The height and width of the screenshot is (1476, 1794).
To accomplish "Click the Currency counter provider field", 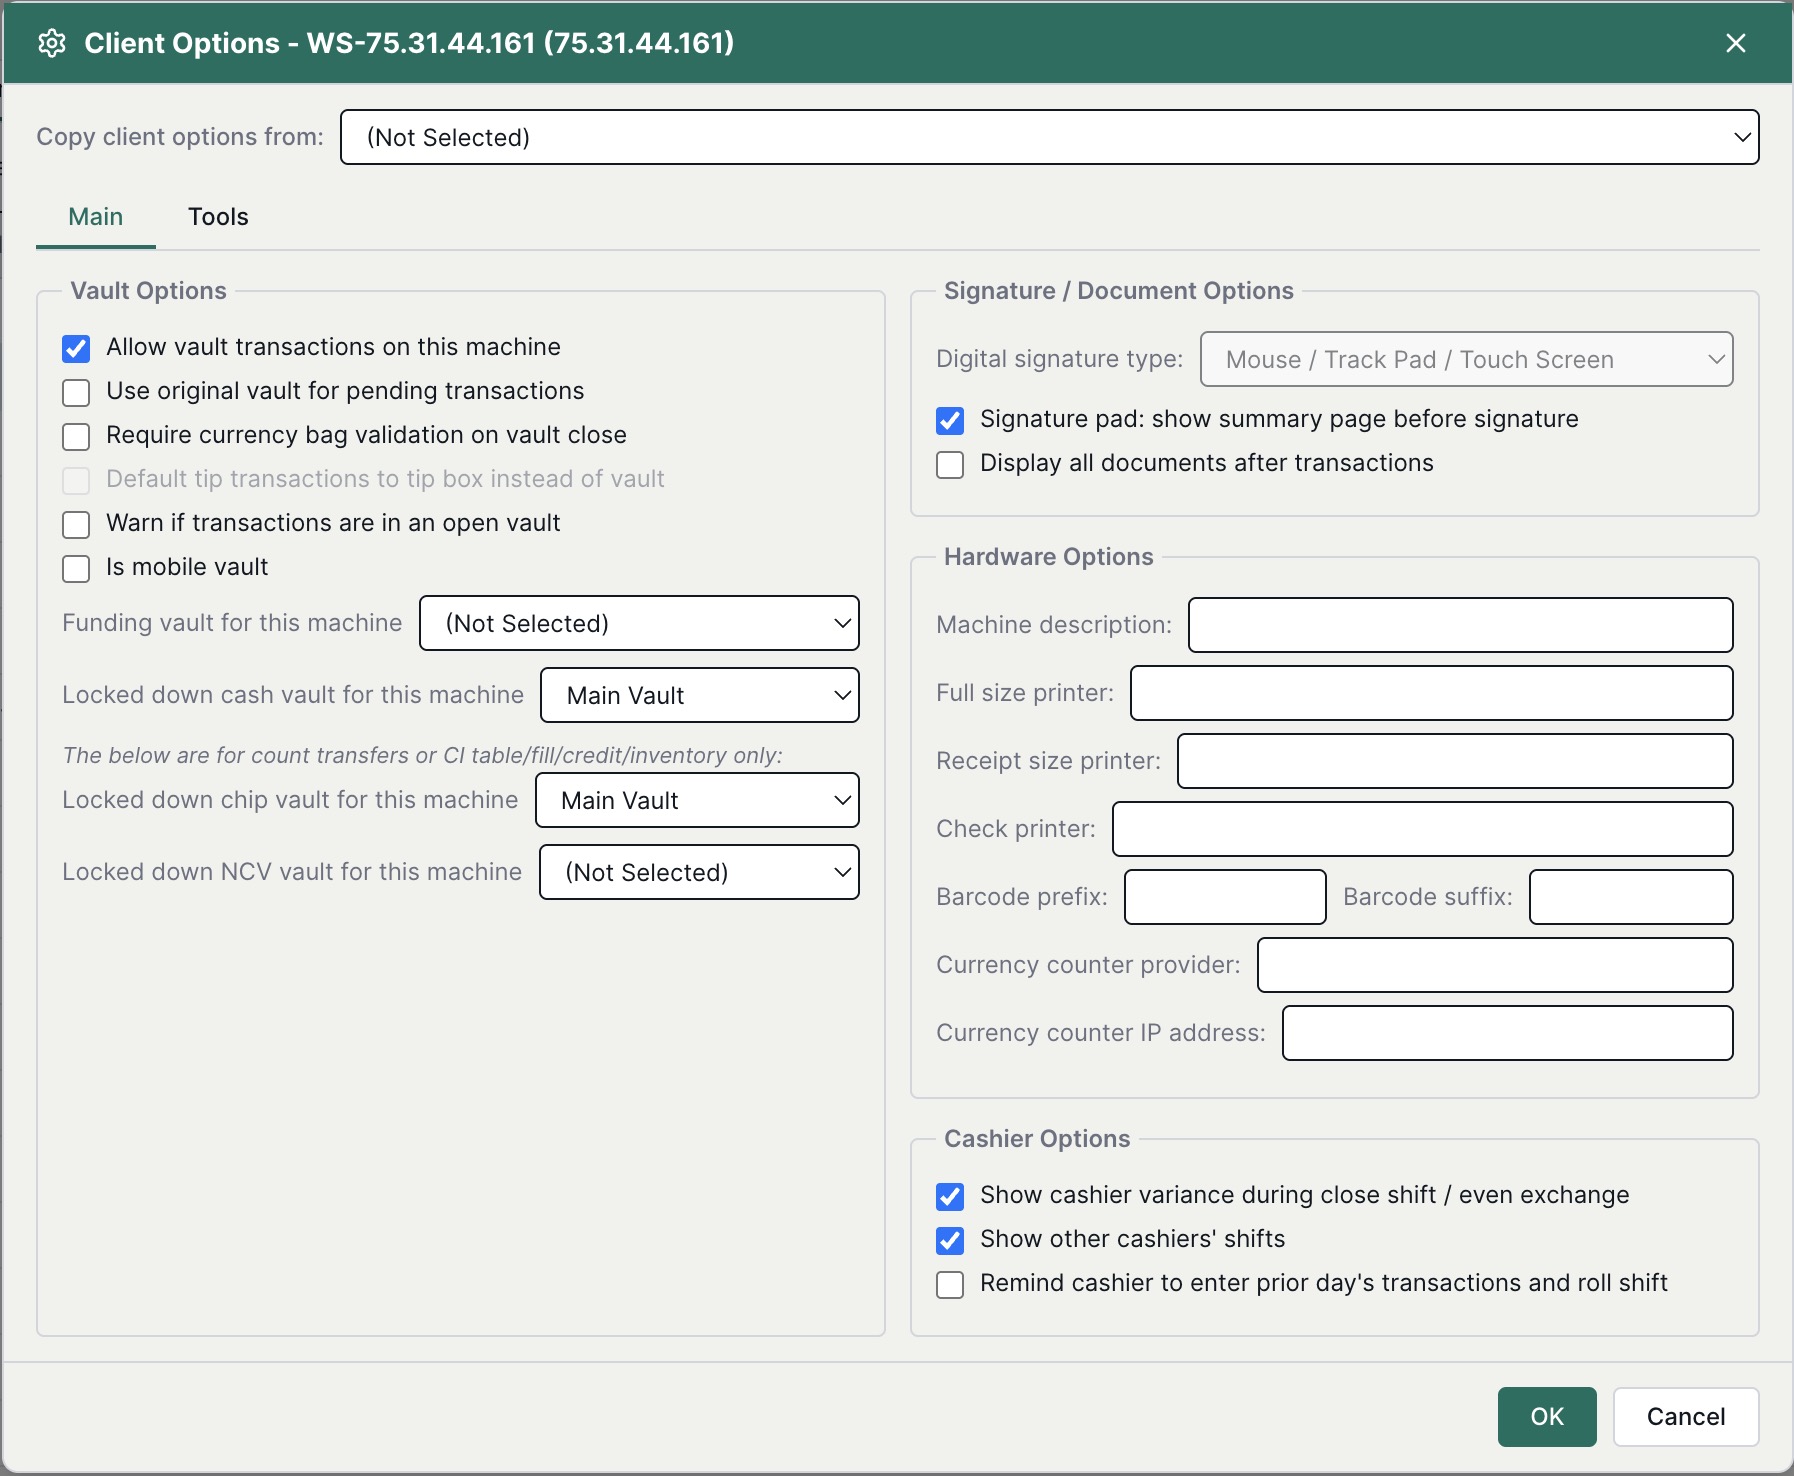I will point(1495,965).
